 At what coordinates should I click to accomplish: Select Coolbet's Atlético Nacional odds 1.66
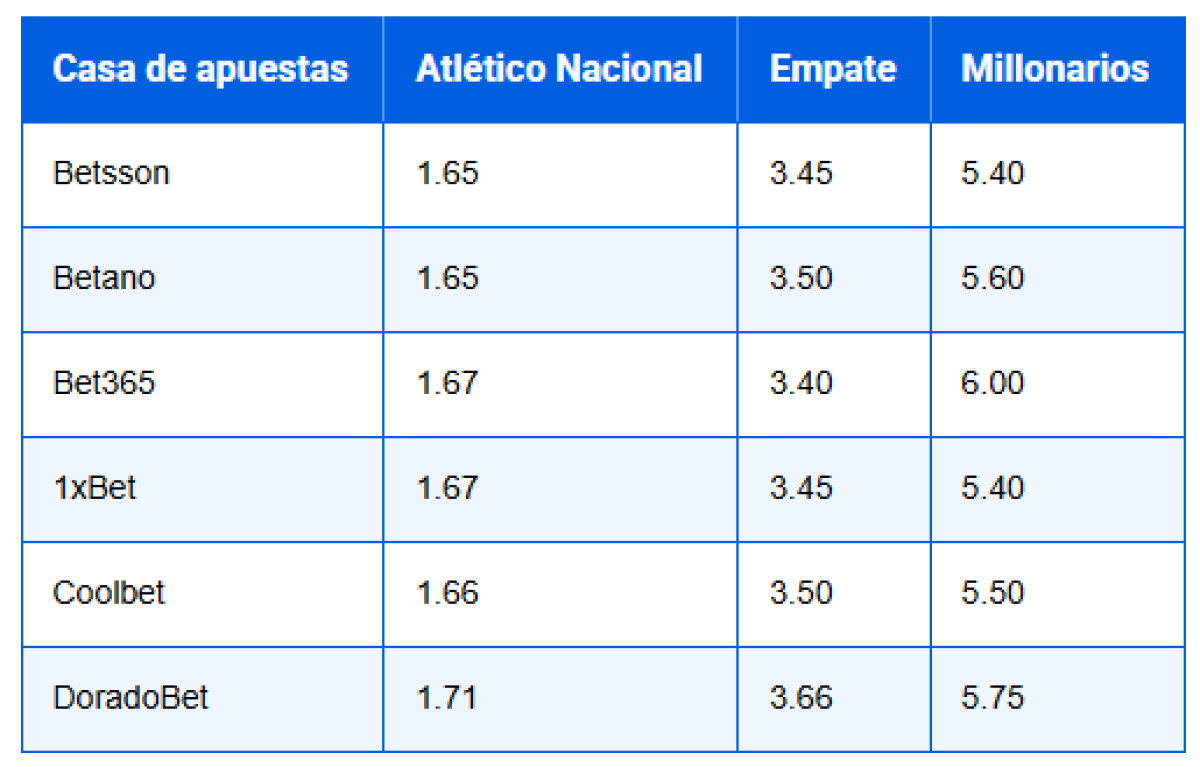[x=448, y=593]
